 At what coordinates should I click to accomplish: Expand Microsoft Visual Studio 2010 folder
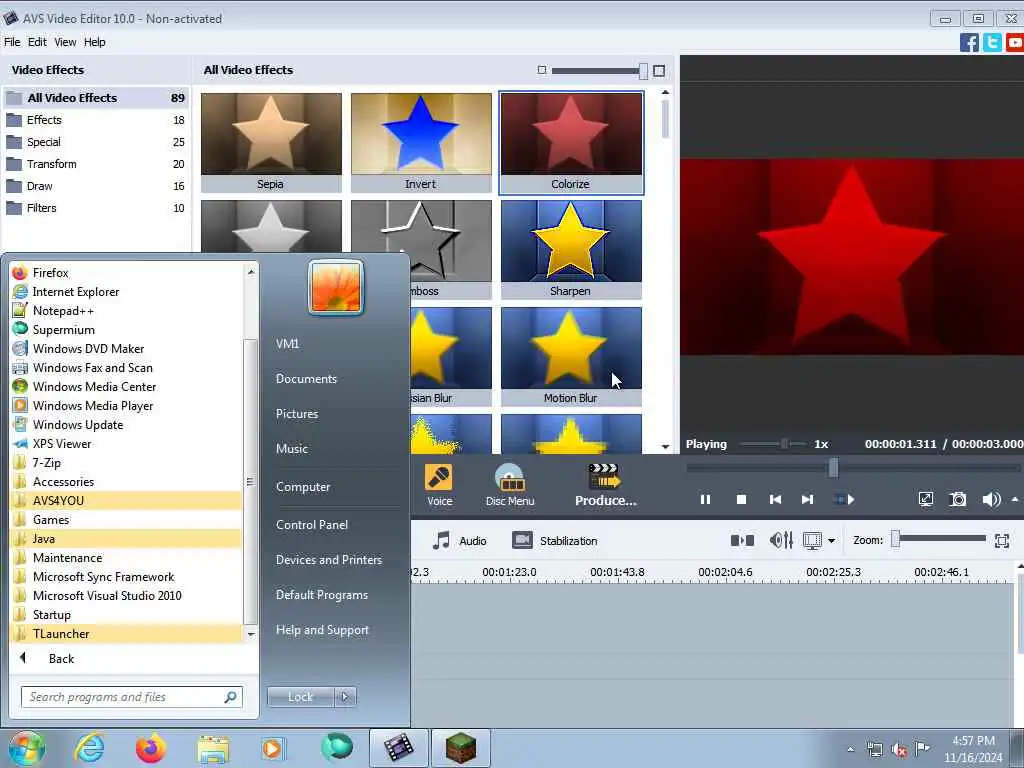(126, 596)
